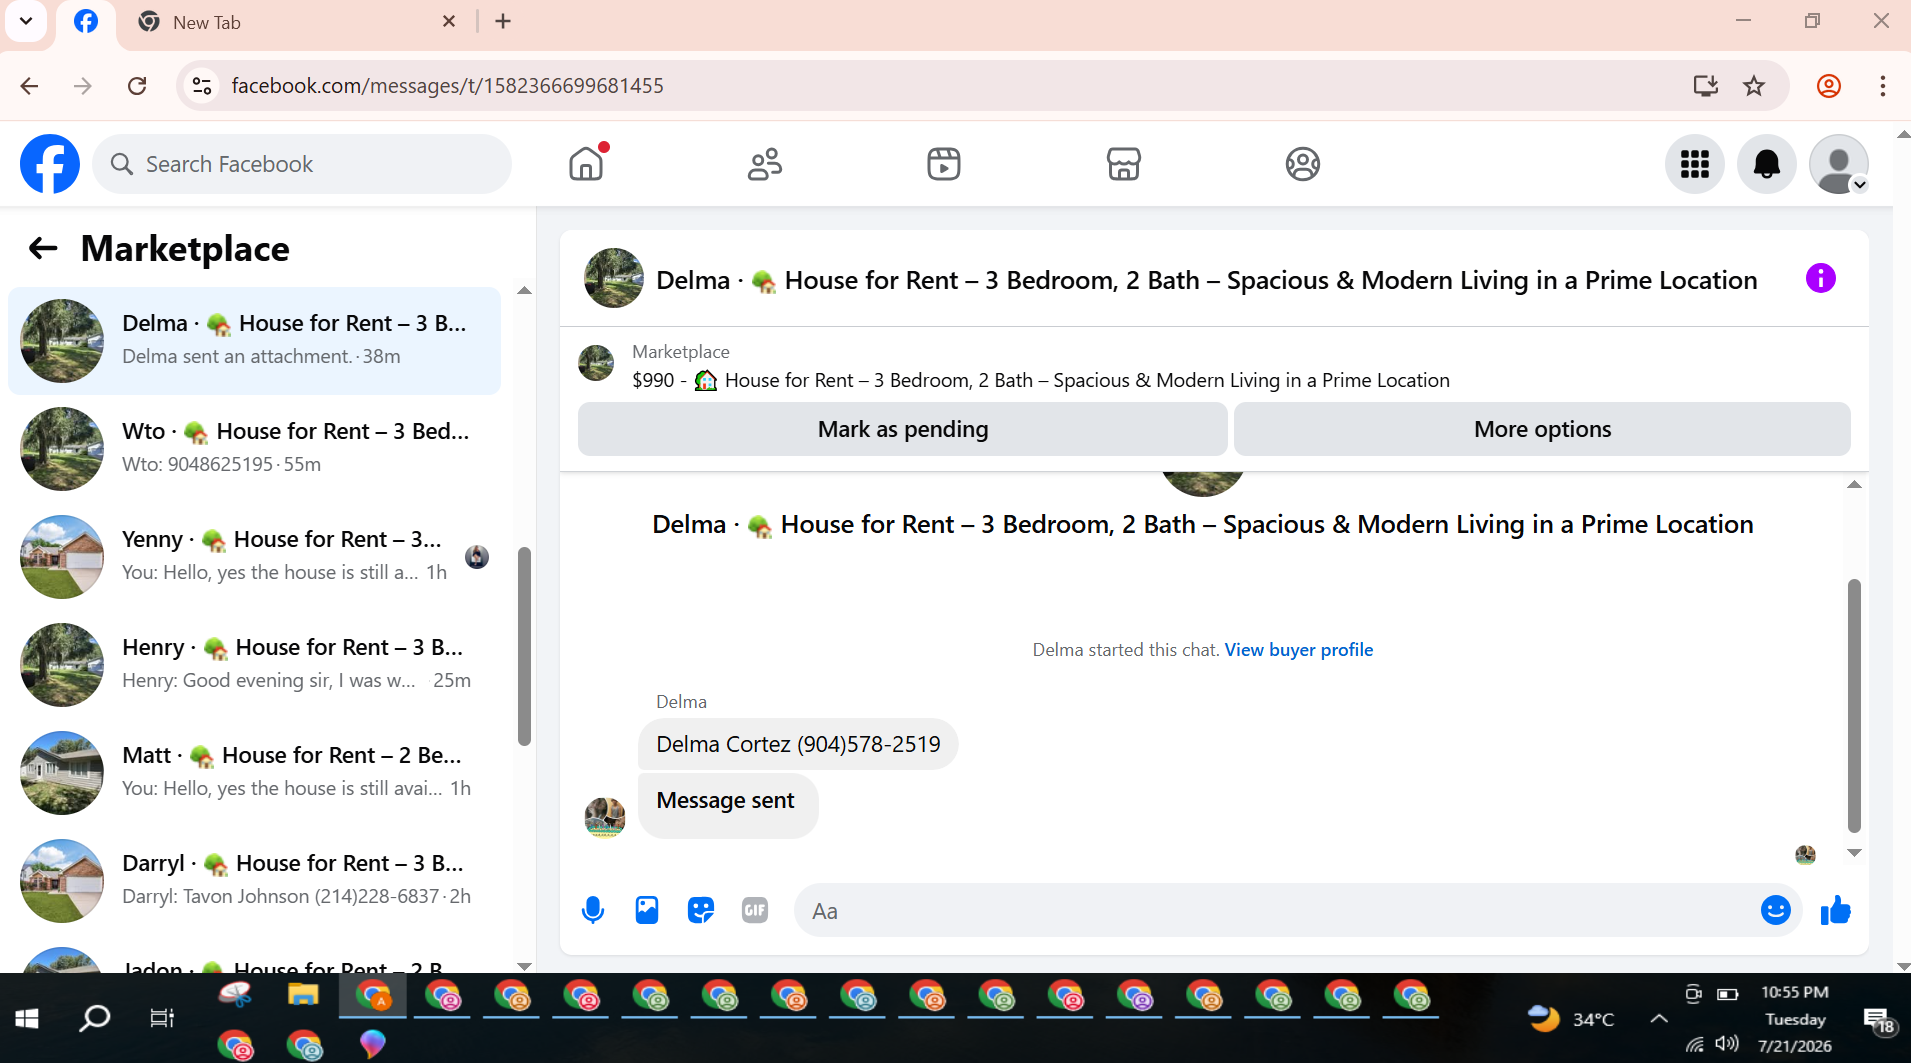
Task: Open the site information icon
Action: pos(202,86)
